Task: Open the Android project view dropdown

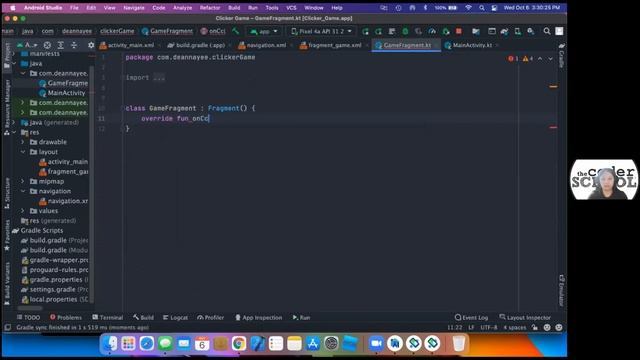Action: [27, 45]
